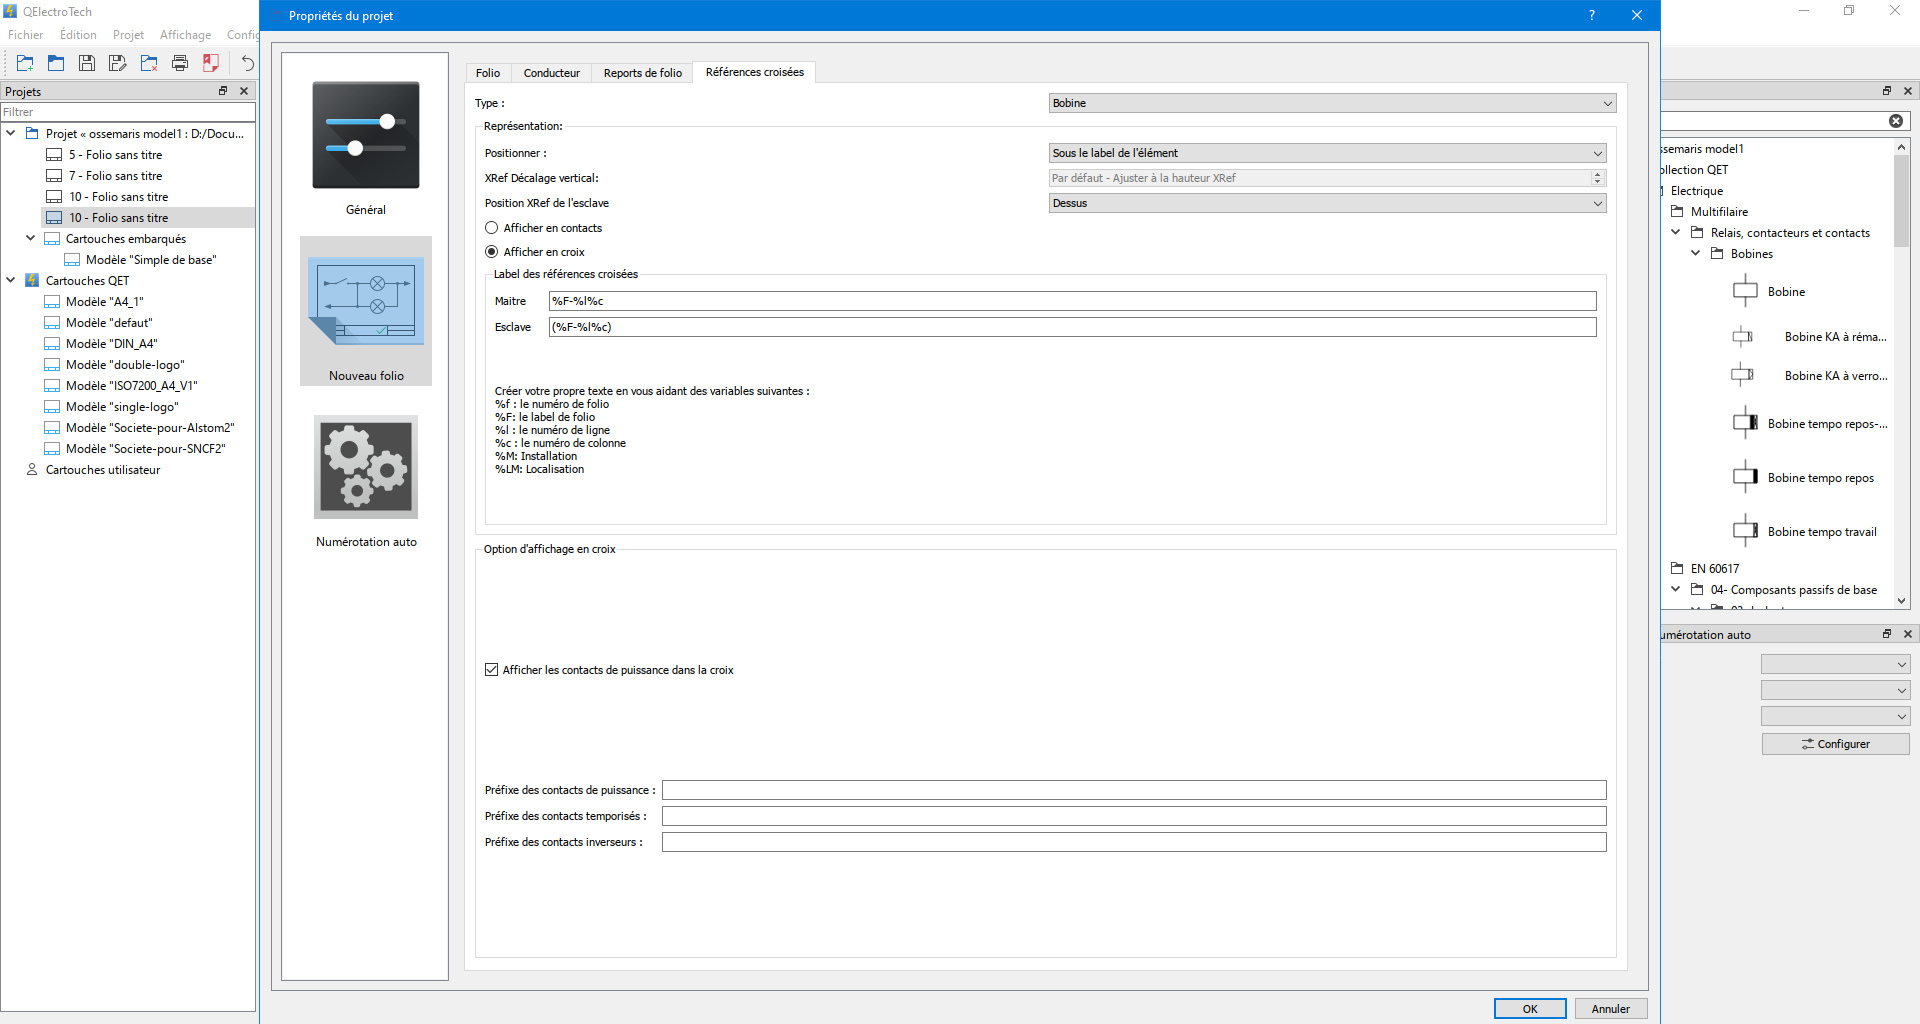The image size is (1920, 1024).
Task: Click the Cartouches utilisateur user icon
Action: (32, 470)
